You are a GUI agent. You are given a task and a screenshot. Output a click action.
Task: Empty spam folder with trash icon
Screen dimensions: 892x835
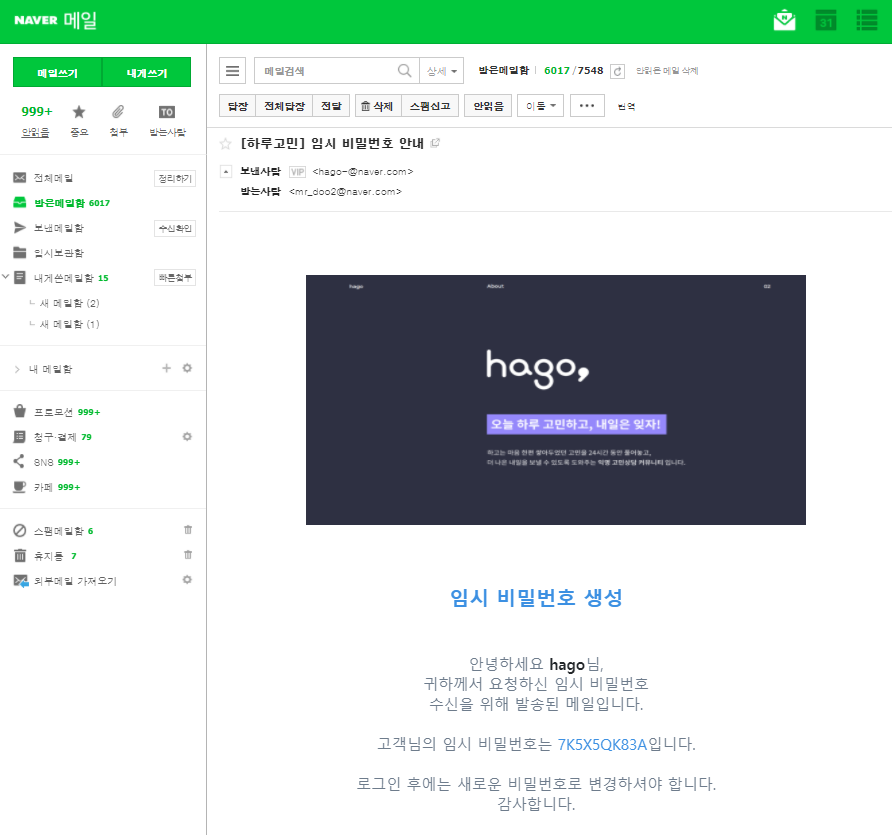pyautogui.click(x=188, y=530)
